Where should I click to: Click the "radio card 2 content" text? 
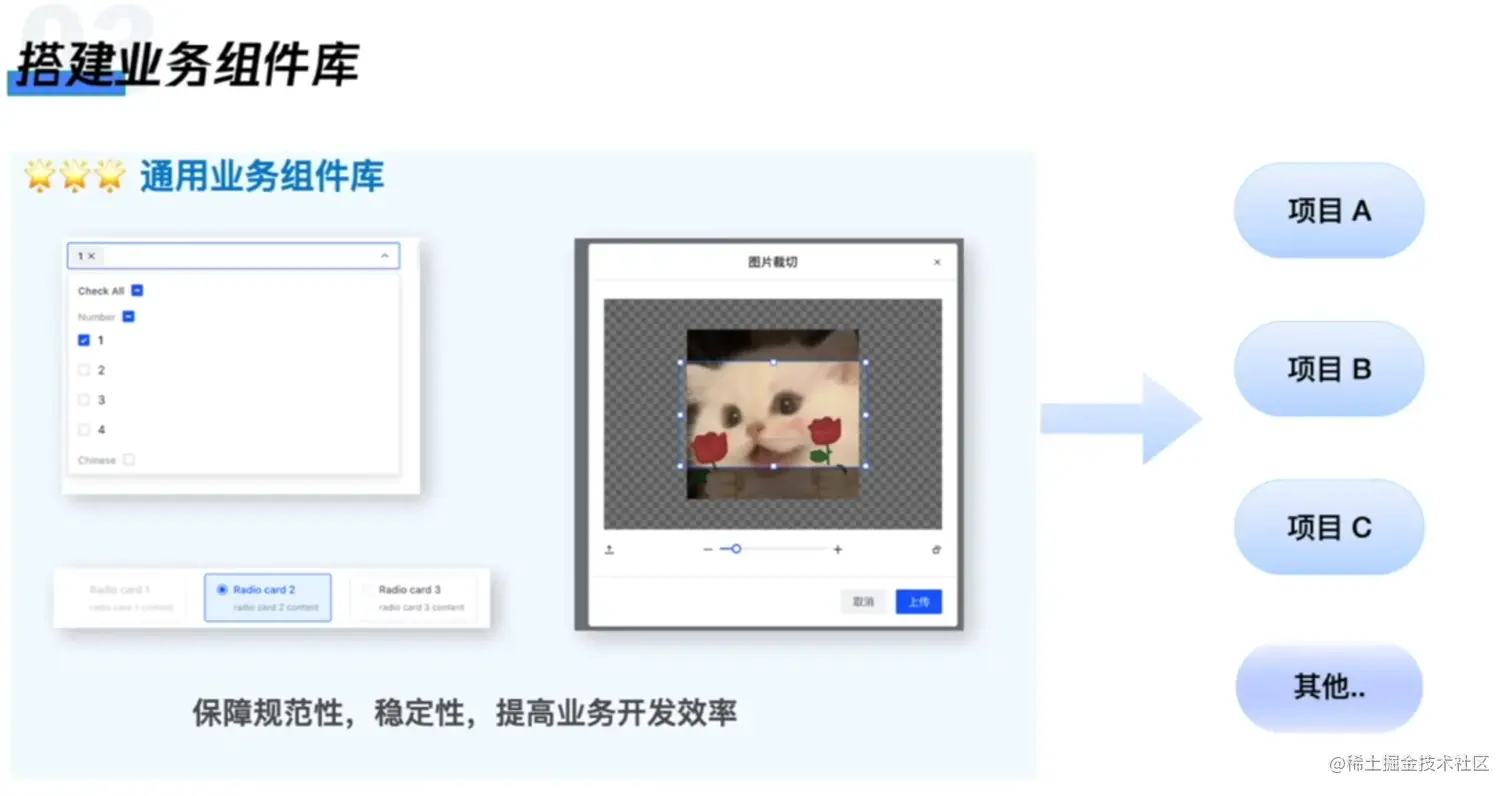click(276, 608)
